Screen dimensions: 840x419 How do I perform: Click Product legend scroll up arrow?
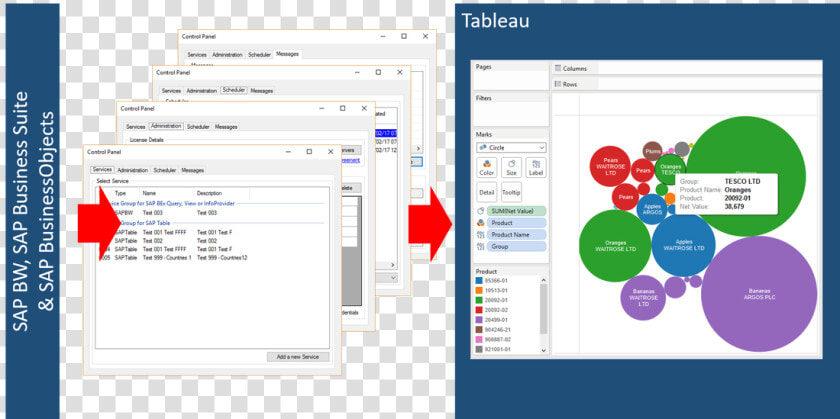point(544,280)
